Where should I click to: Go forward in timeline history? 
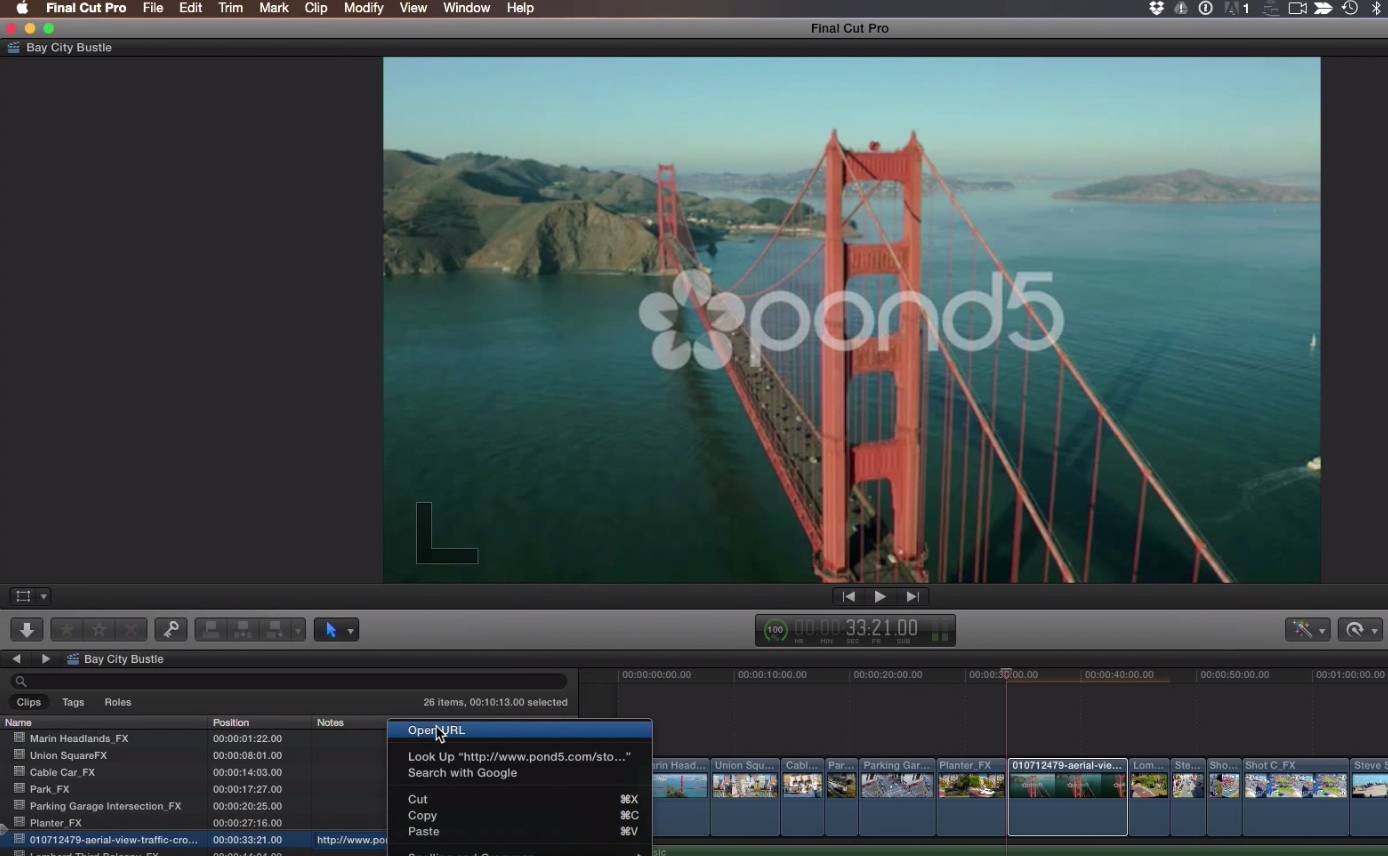click(x=45, y=659)
